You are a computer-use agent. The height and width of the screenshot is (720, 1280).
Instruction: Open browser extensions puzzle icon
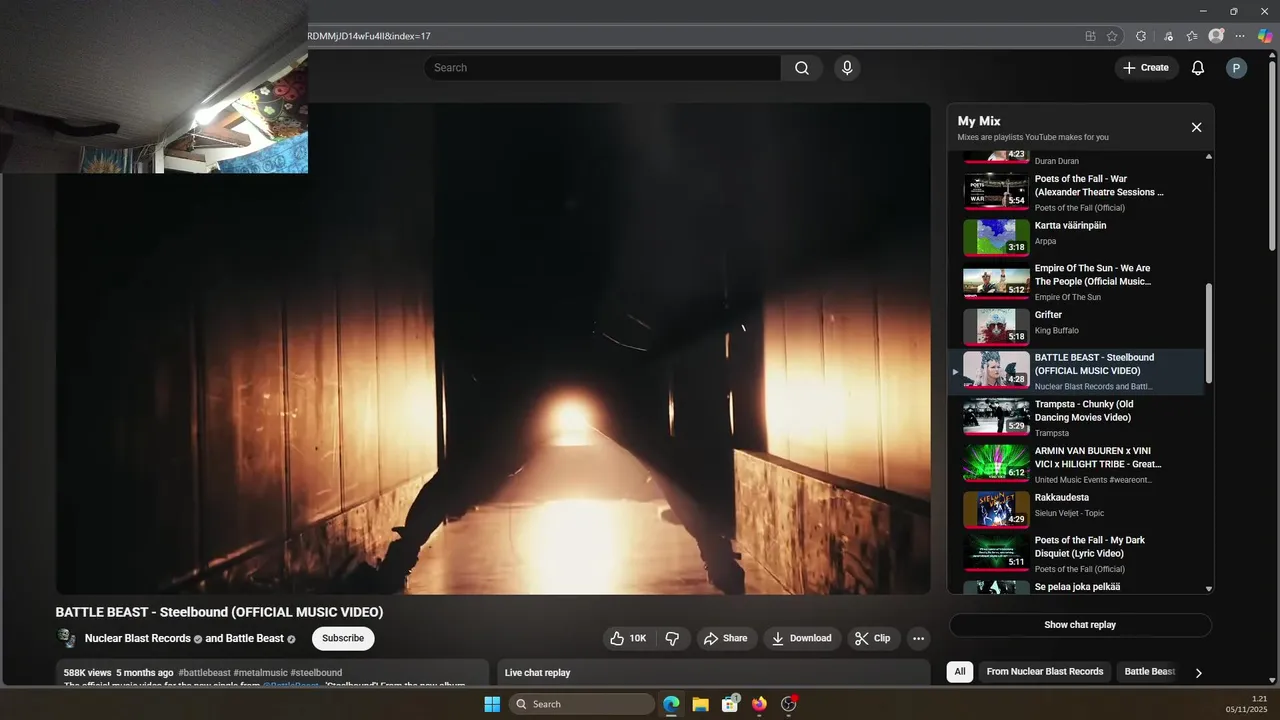click(x=1141, y=36)
